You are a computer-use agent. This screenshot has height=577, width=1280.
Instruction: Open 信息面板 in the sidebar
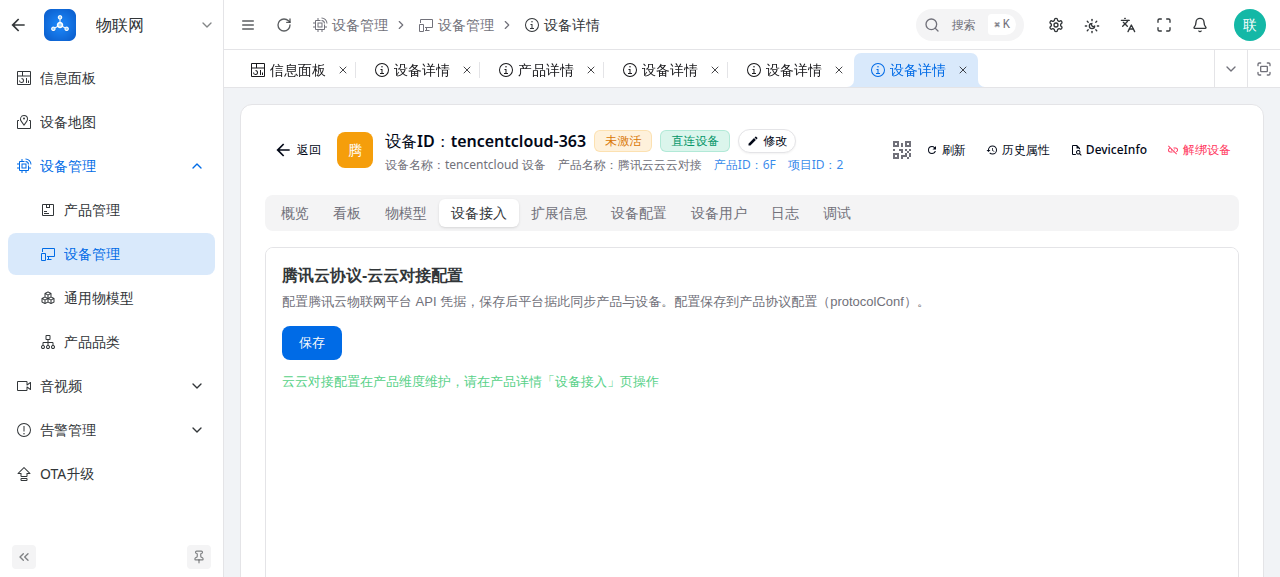pyautogui.click(x=111, y=78)
